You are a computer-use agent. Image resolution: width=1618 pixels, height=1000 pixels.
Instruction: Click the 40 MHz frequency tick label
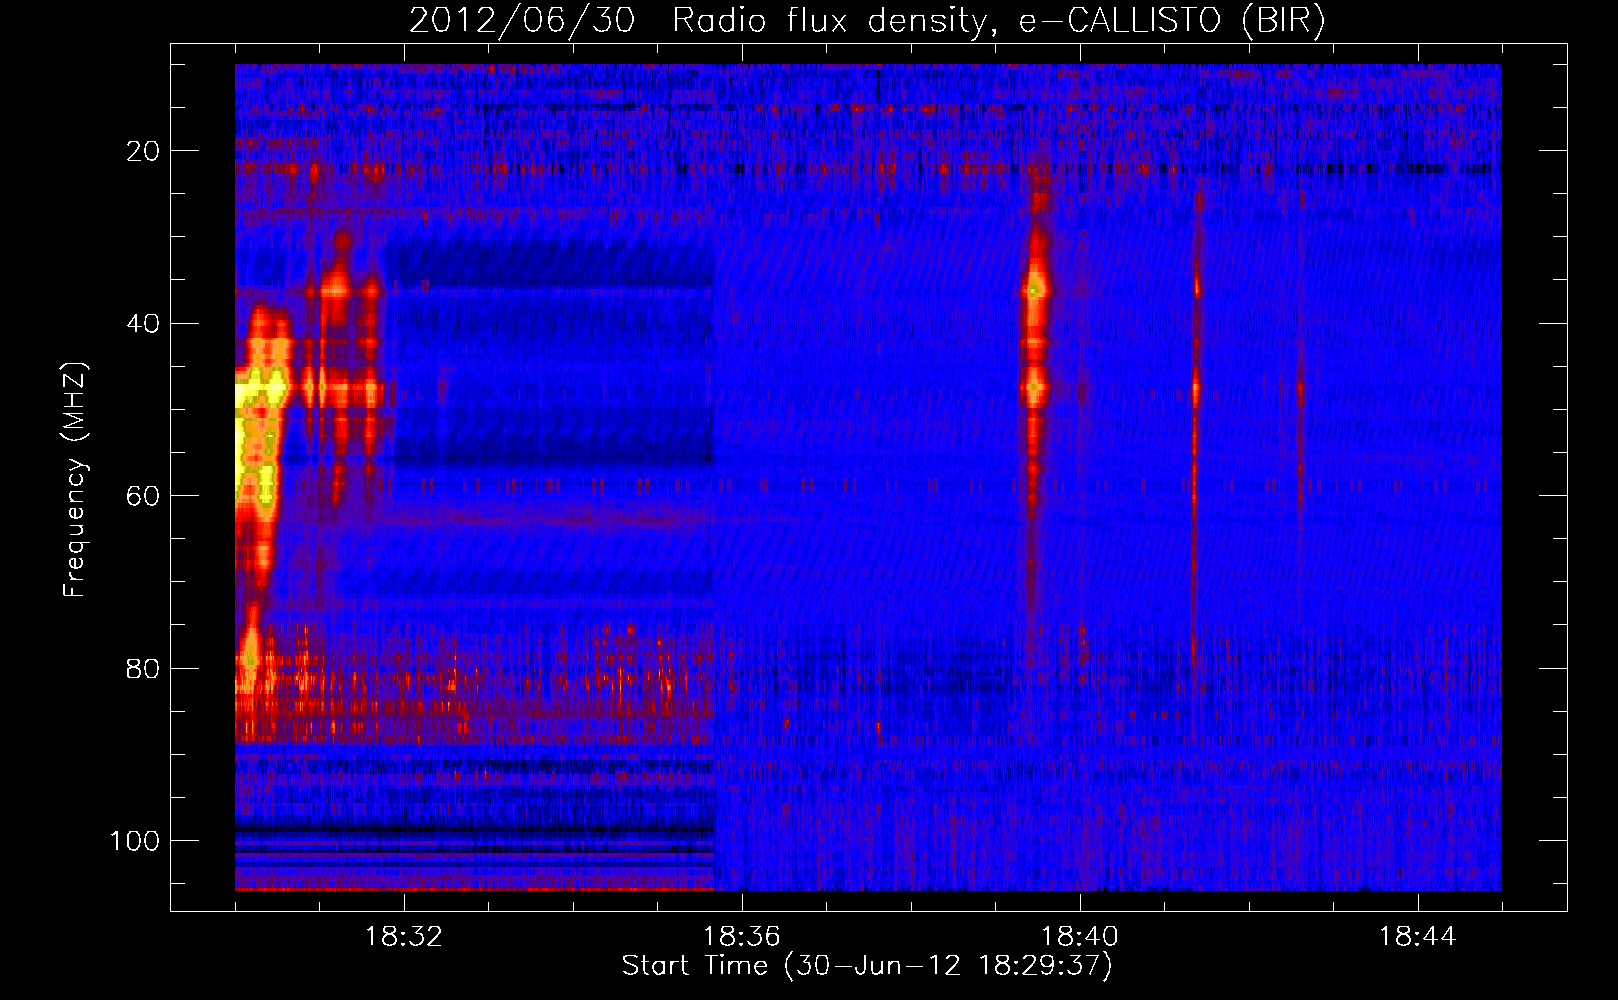144,324
